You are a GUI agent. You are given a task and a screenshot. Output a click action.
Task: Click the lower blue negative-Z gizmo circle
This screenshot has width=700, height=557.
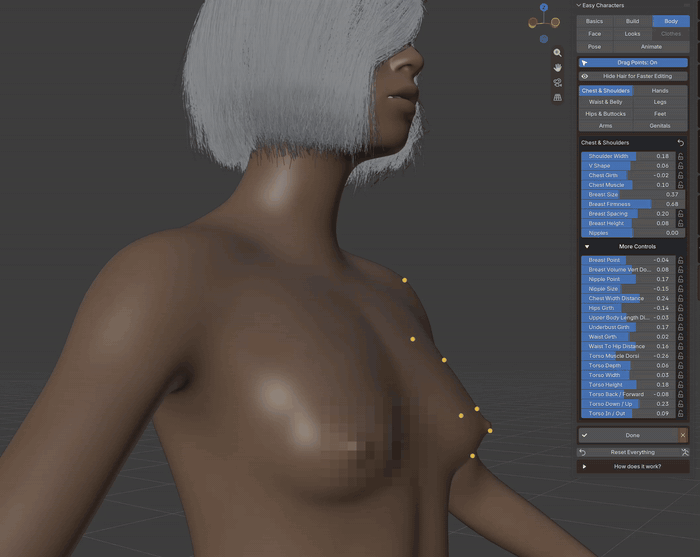(x=544, y=39)
